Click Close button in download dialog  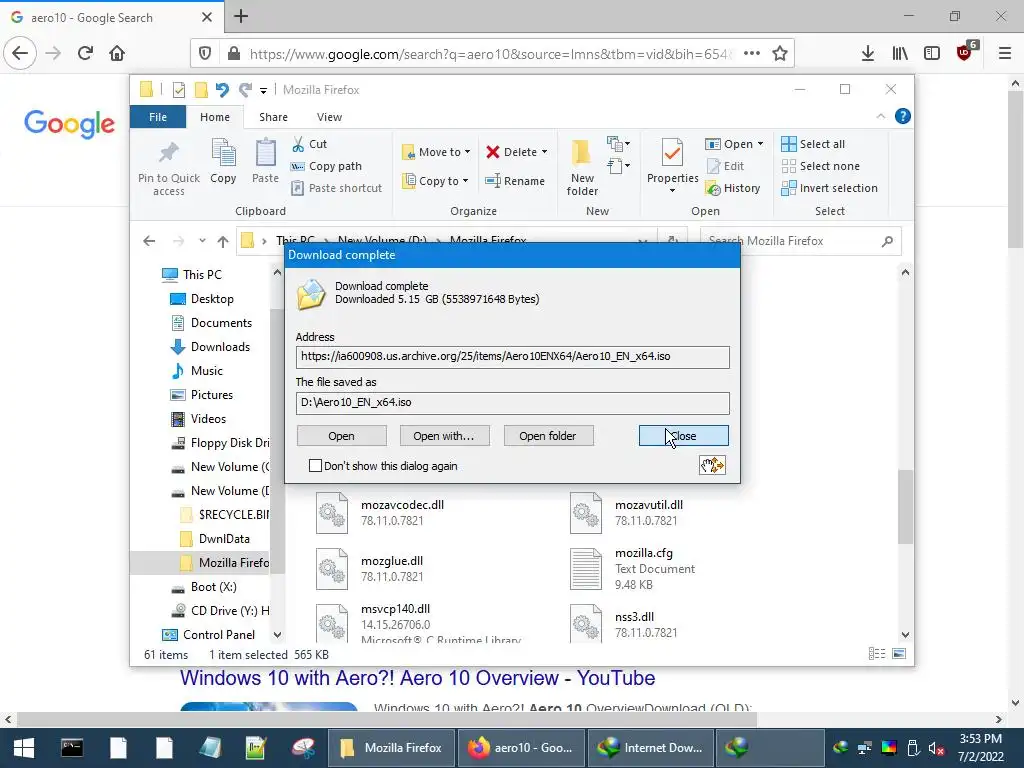coord(684,436)
